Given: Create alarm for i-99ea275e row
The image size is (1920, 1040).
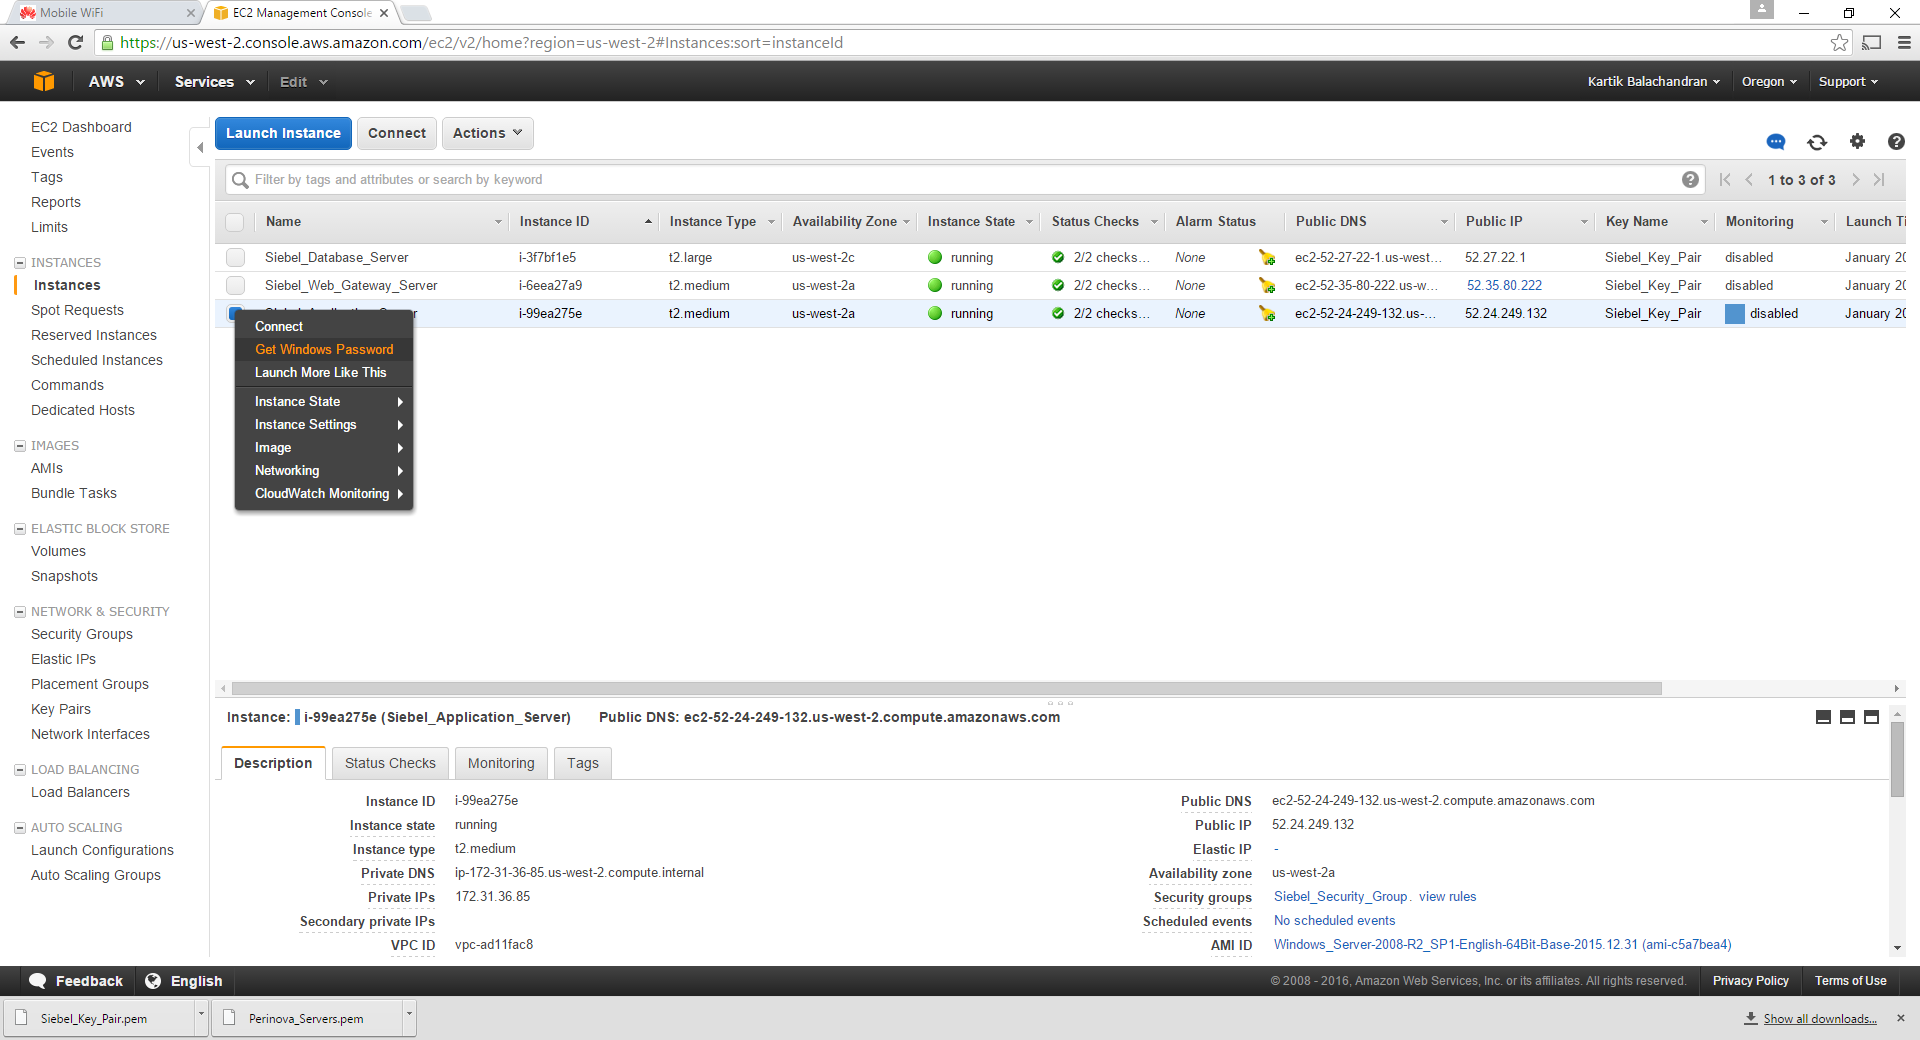Looking at the screenshot, I should pos(1267,314).
